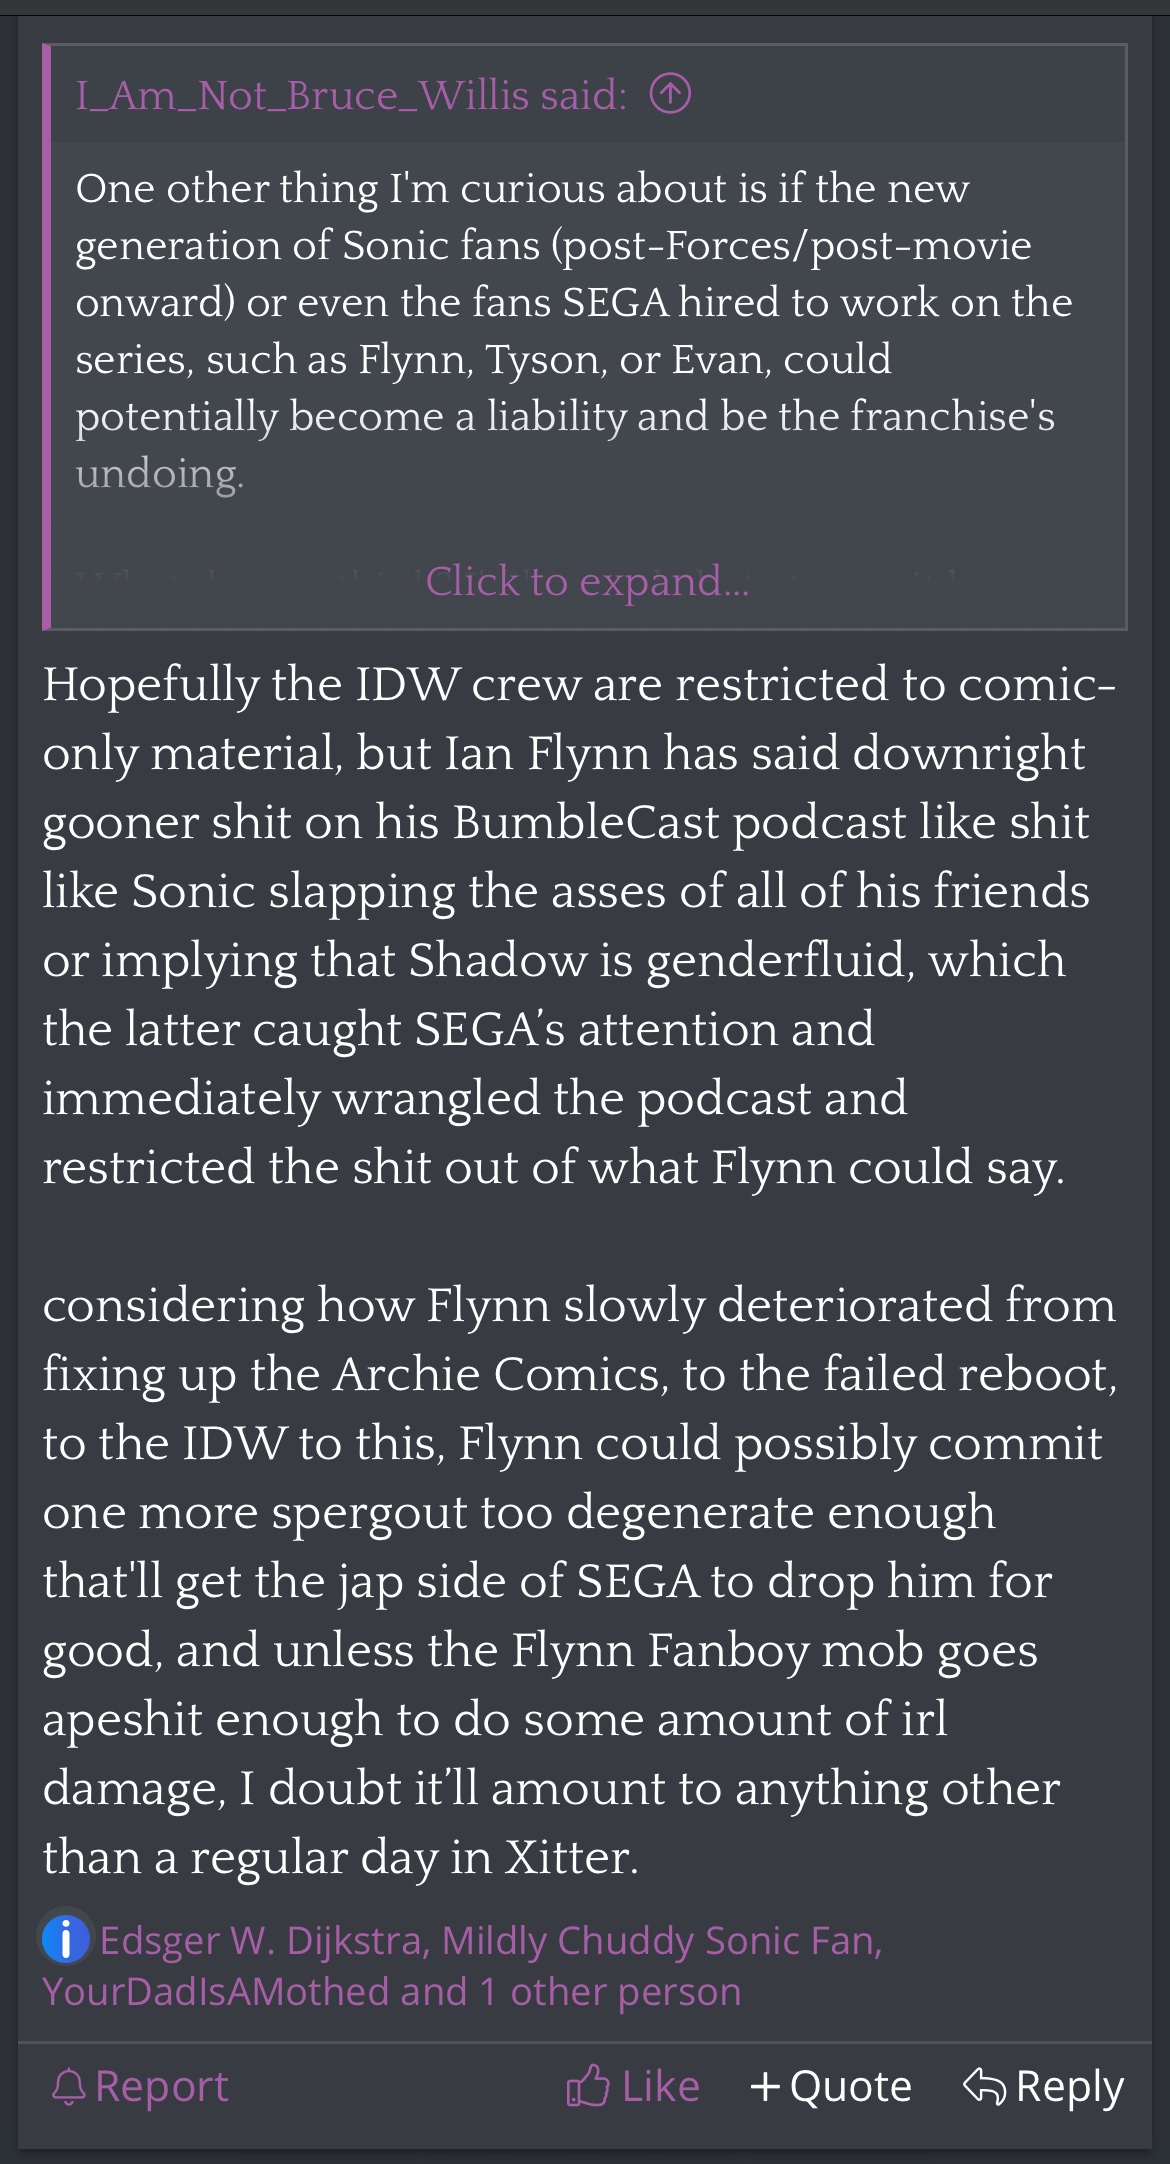Screen dimensions: 1170x2164
Task: Click the paragraph starting "considering how Flynn"
Action: [578, 1580]
